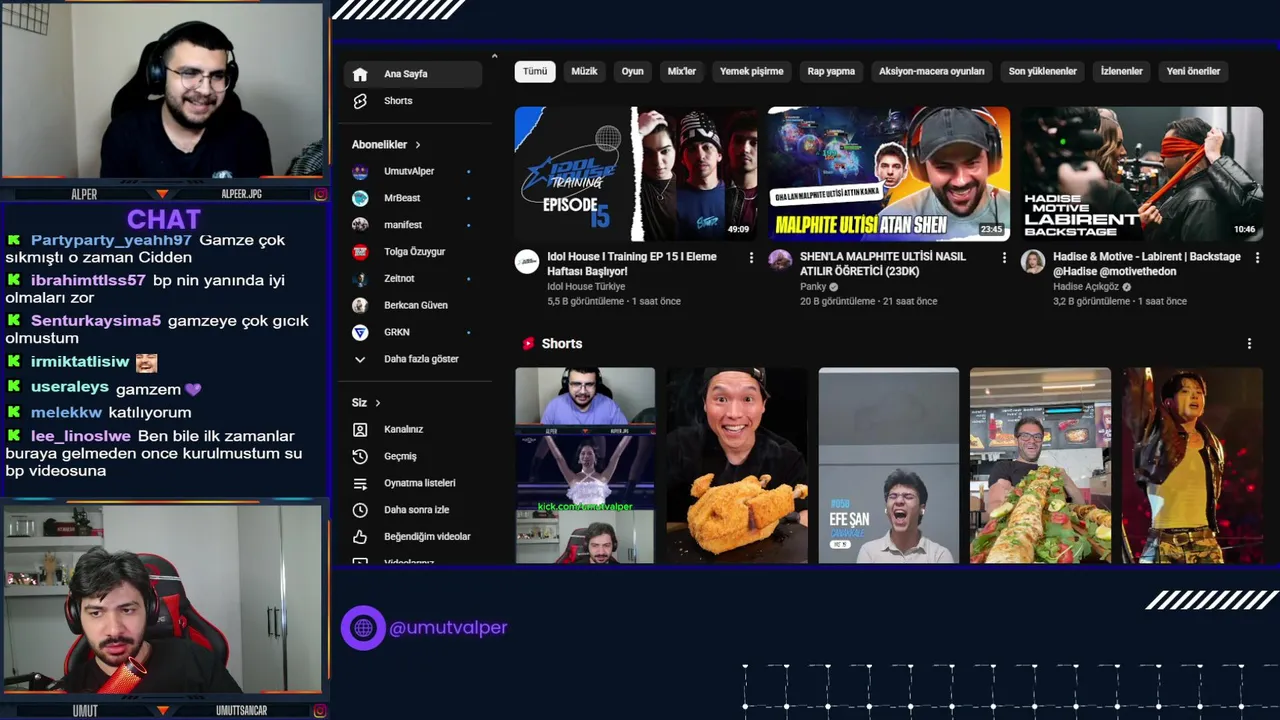Select the Yeni öneriler filter chip
The image size is (1280, 720).
click(x=1194, y=71)
